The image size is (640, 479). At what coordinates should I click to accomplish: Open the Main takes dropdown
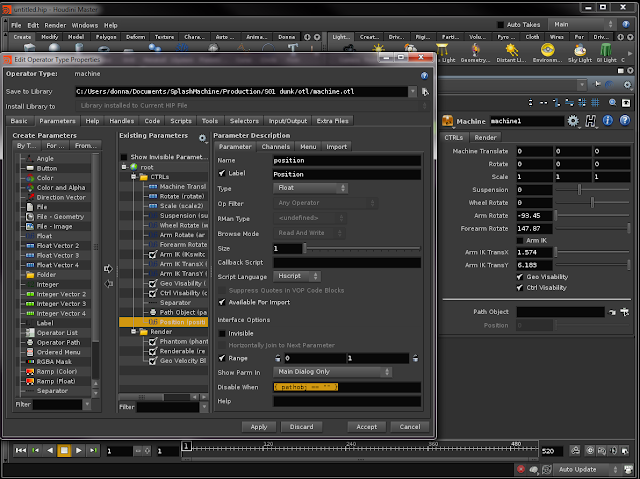(x=582, y=24)
